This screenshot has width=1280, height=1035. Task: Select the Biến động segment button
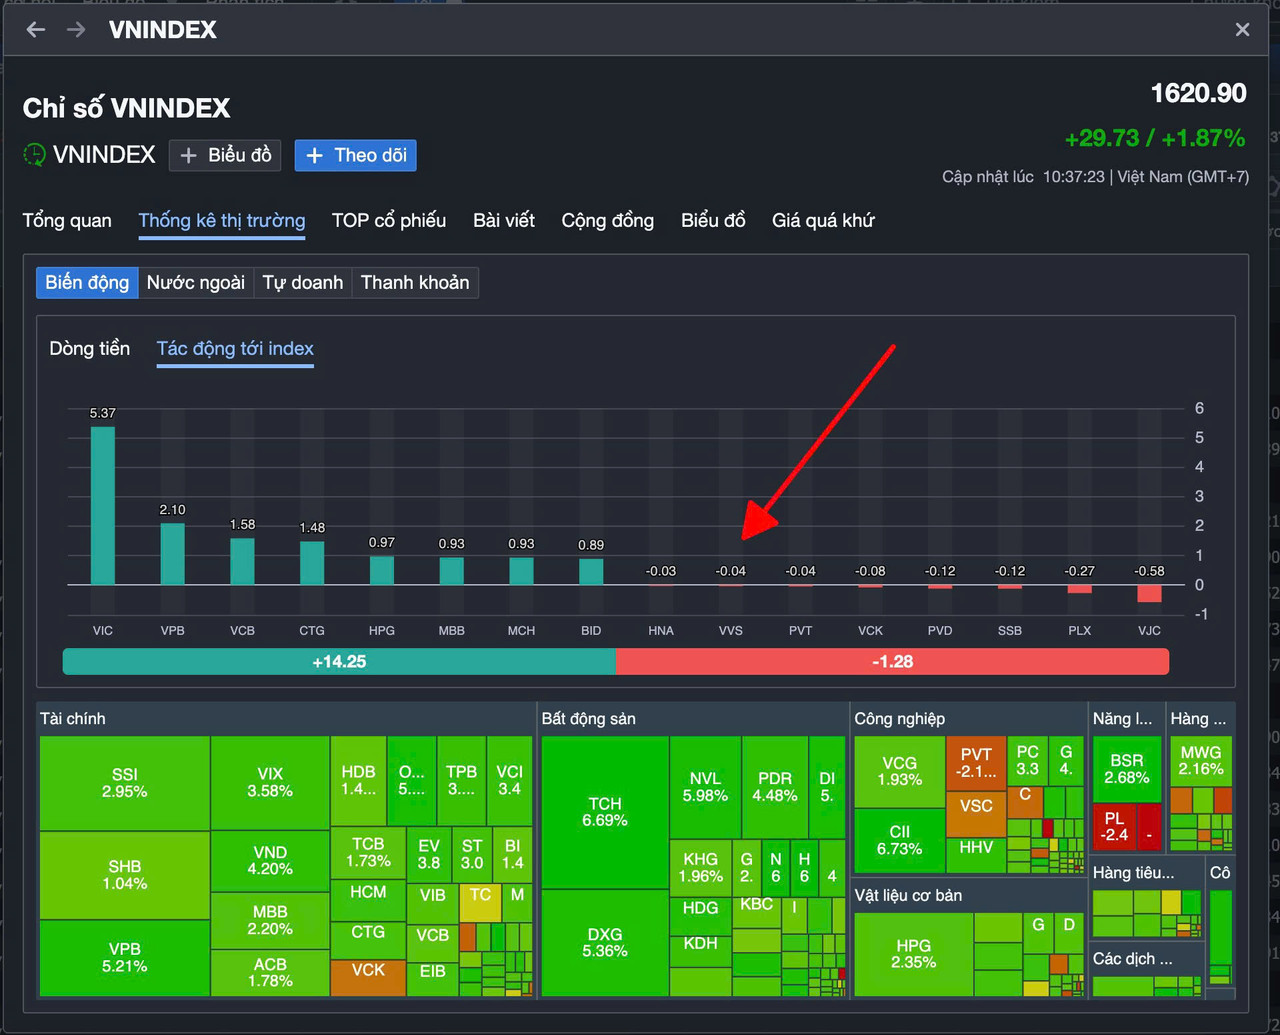tap(87, 282)
